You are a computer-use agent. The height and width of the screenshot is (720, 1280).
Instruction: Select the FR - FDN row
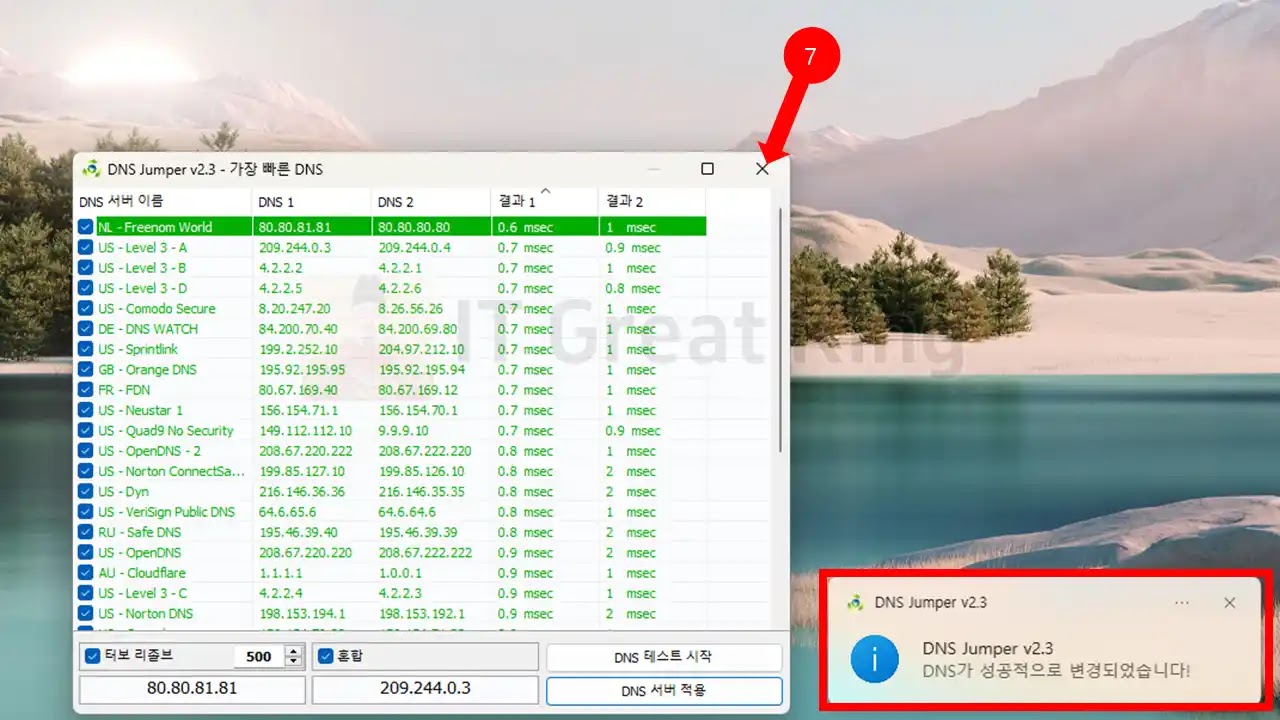click(x=391, y=390)
